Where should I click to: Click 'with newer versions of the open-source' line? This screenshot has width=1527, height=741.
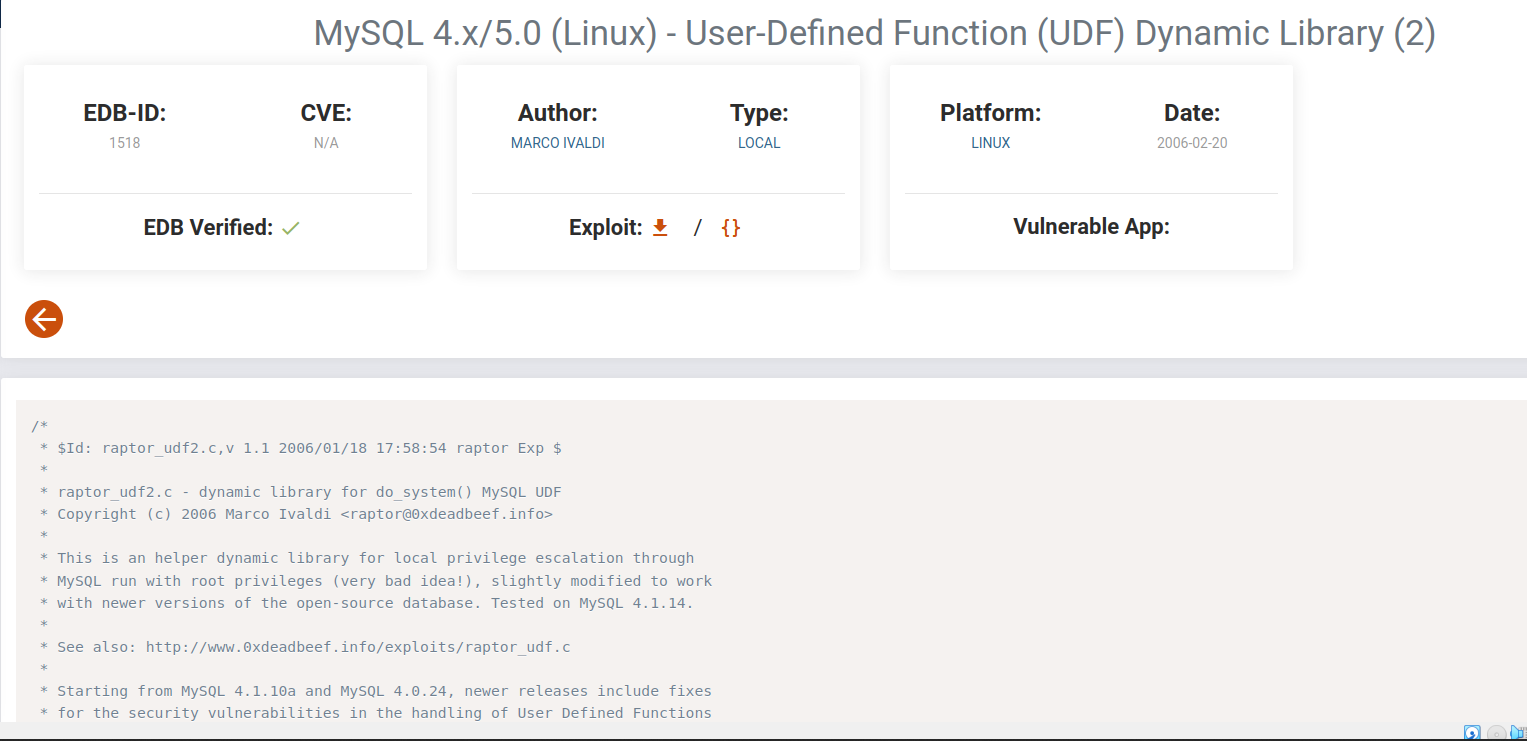click(366, 603)
